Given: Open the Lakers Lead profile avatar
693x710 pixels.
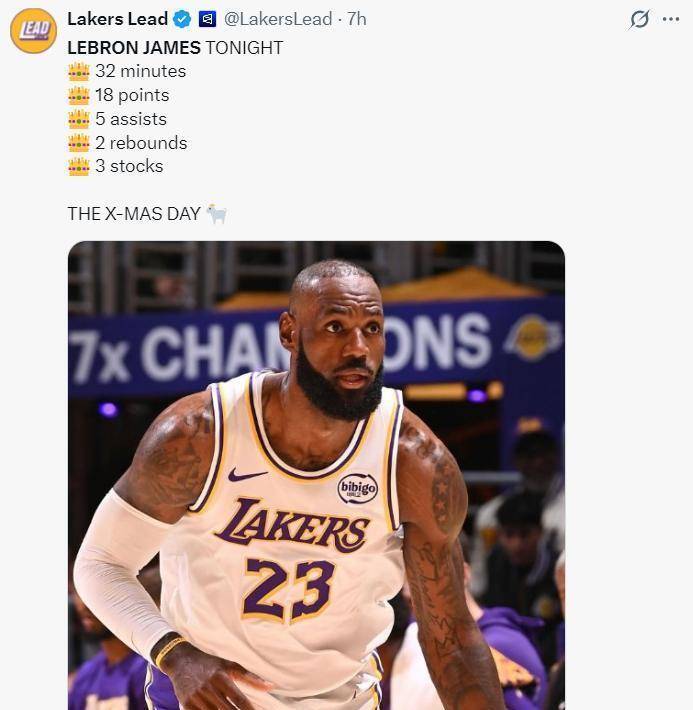Looking at the screenshot, I should click(x=33, y=30).
